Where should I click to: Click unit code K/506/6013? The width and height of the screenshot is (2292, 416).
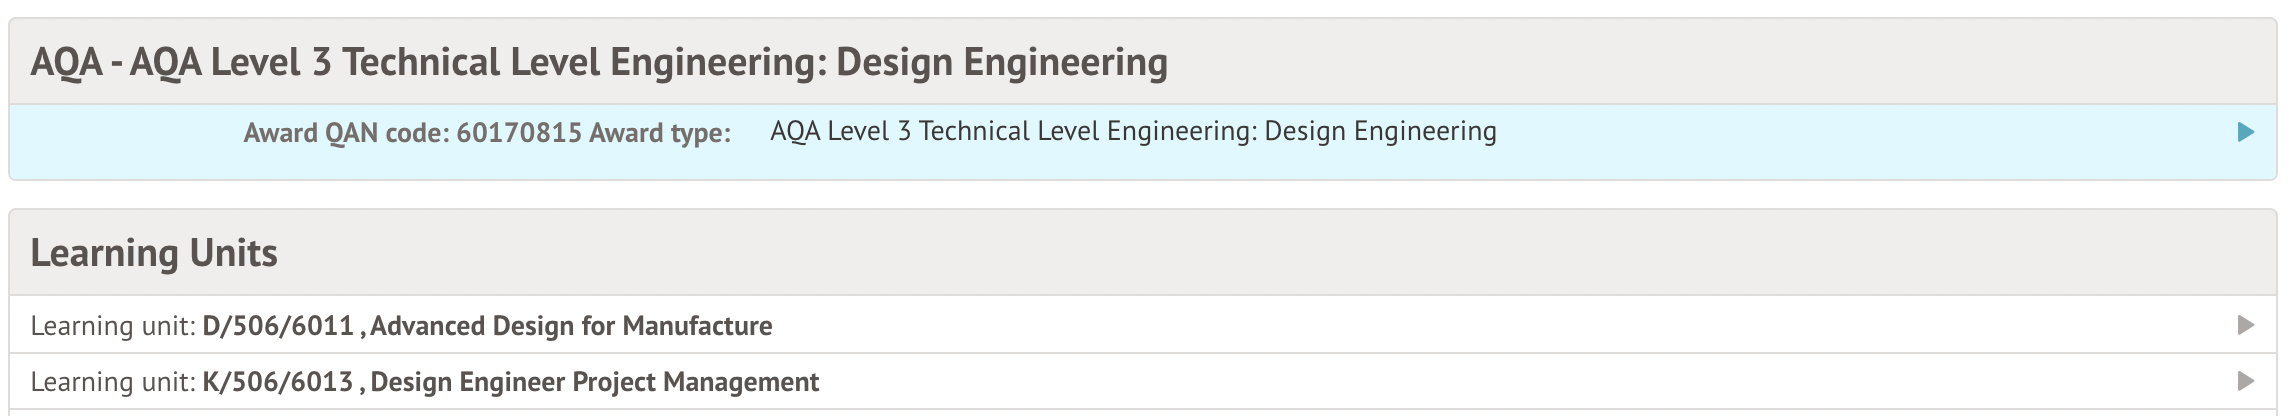tap(278, 382)
